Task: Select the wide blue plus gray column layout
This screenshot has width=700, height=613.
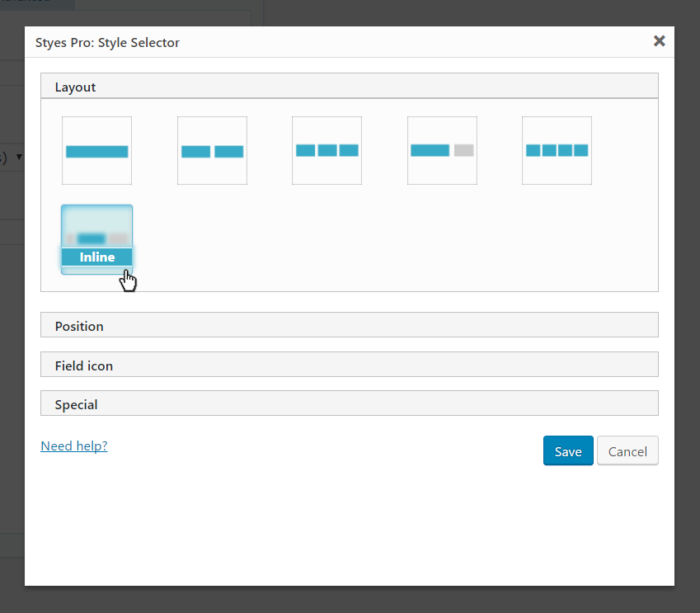Action: (442, 150)
